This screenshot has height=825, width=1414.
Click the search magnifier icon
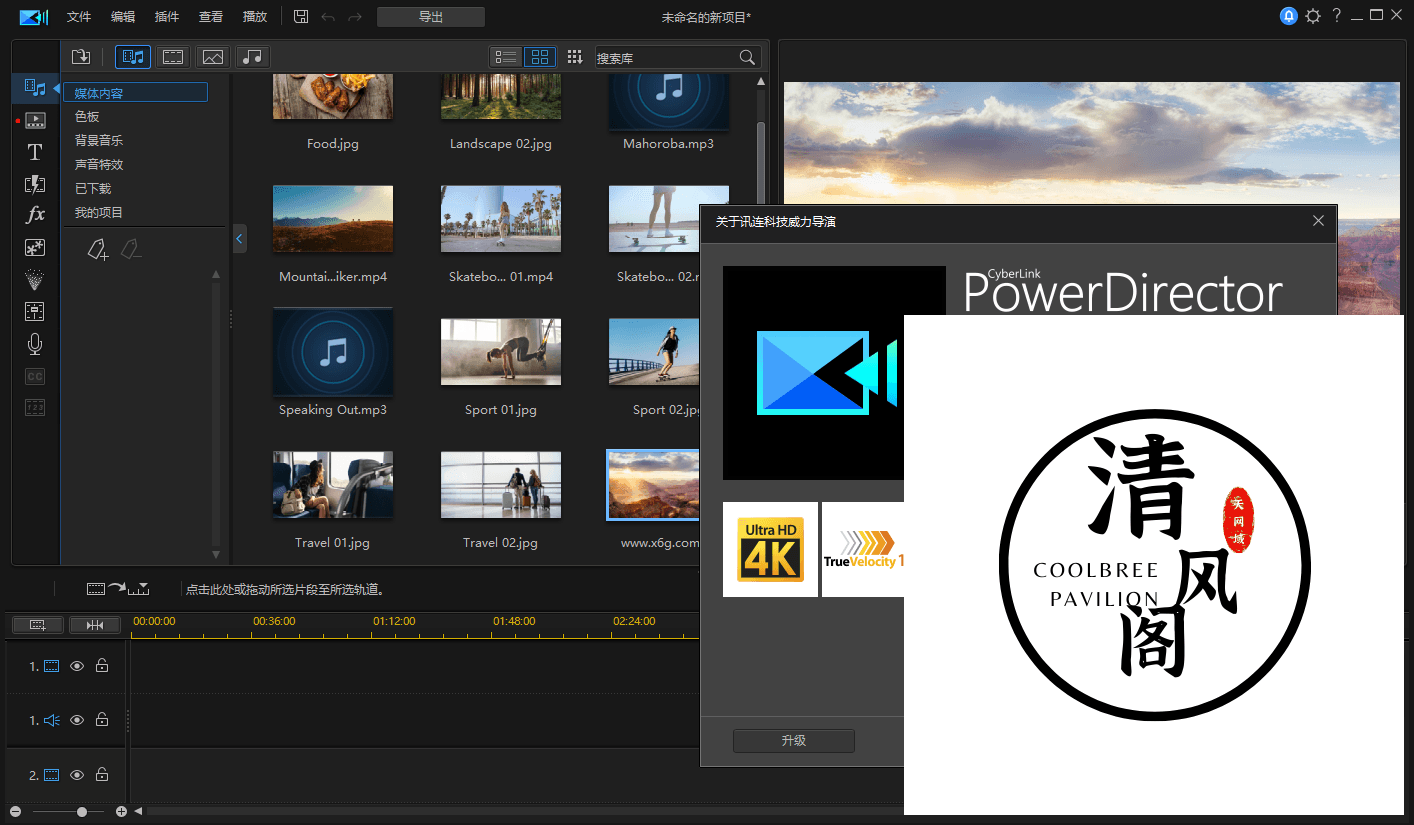pyautogui.click(x=747, y=58)
